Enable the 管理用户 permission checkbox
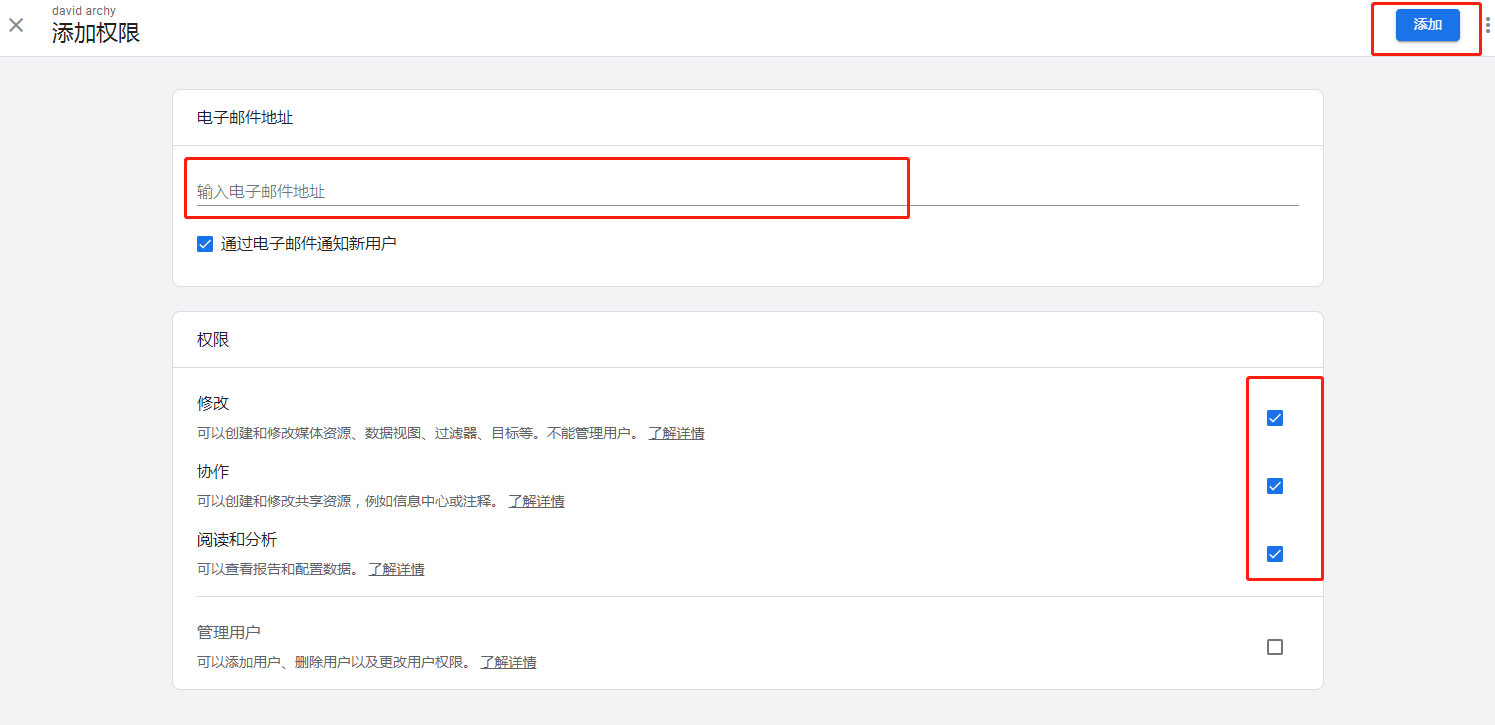This screenshot has height=725, width=1495. click(1274, 646)
